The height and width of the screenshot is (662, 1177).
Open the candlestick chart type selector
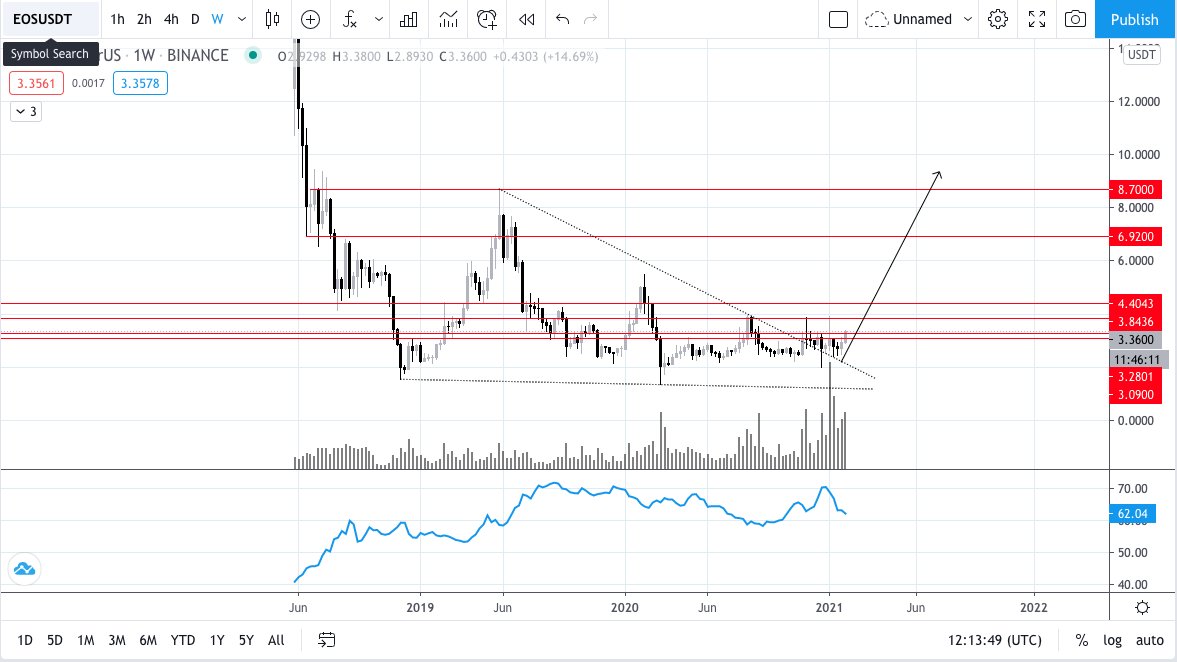272,20
